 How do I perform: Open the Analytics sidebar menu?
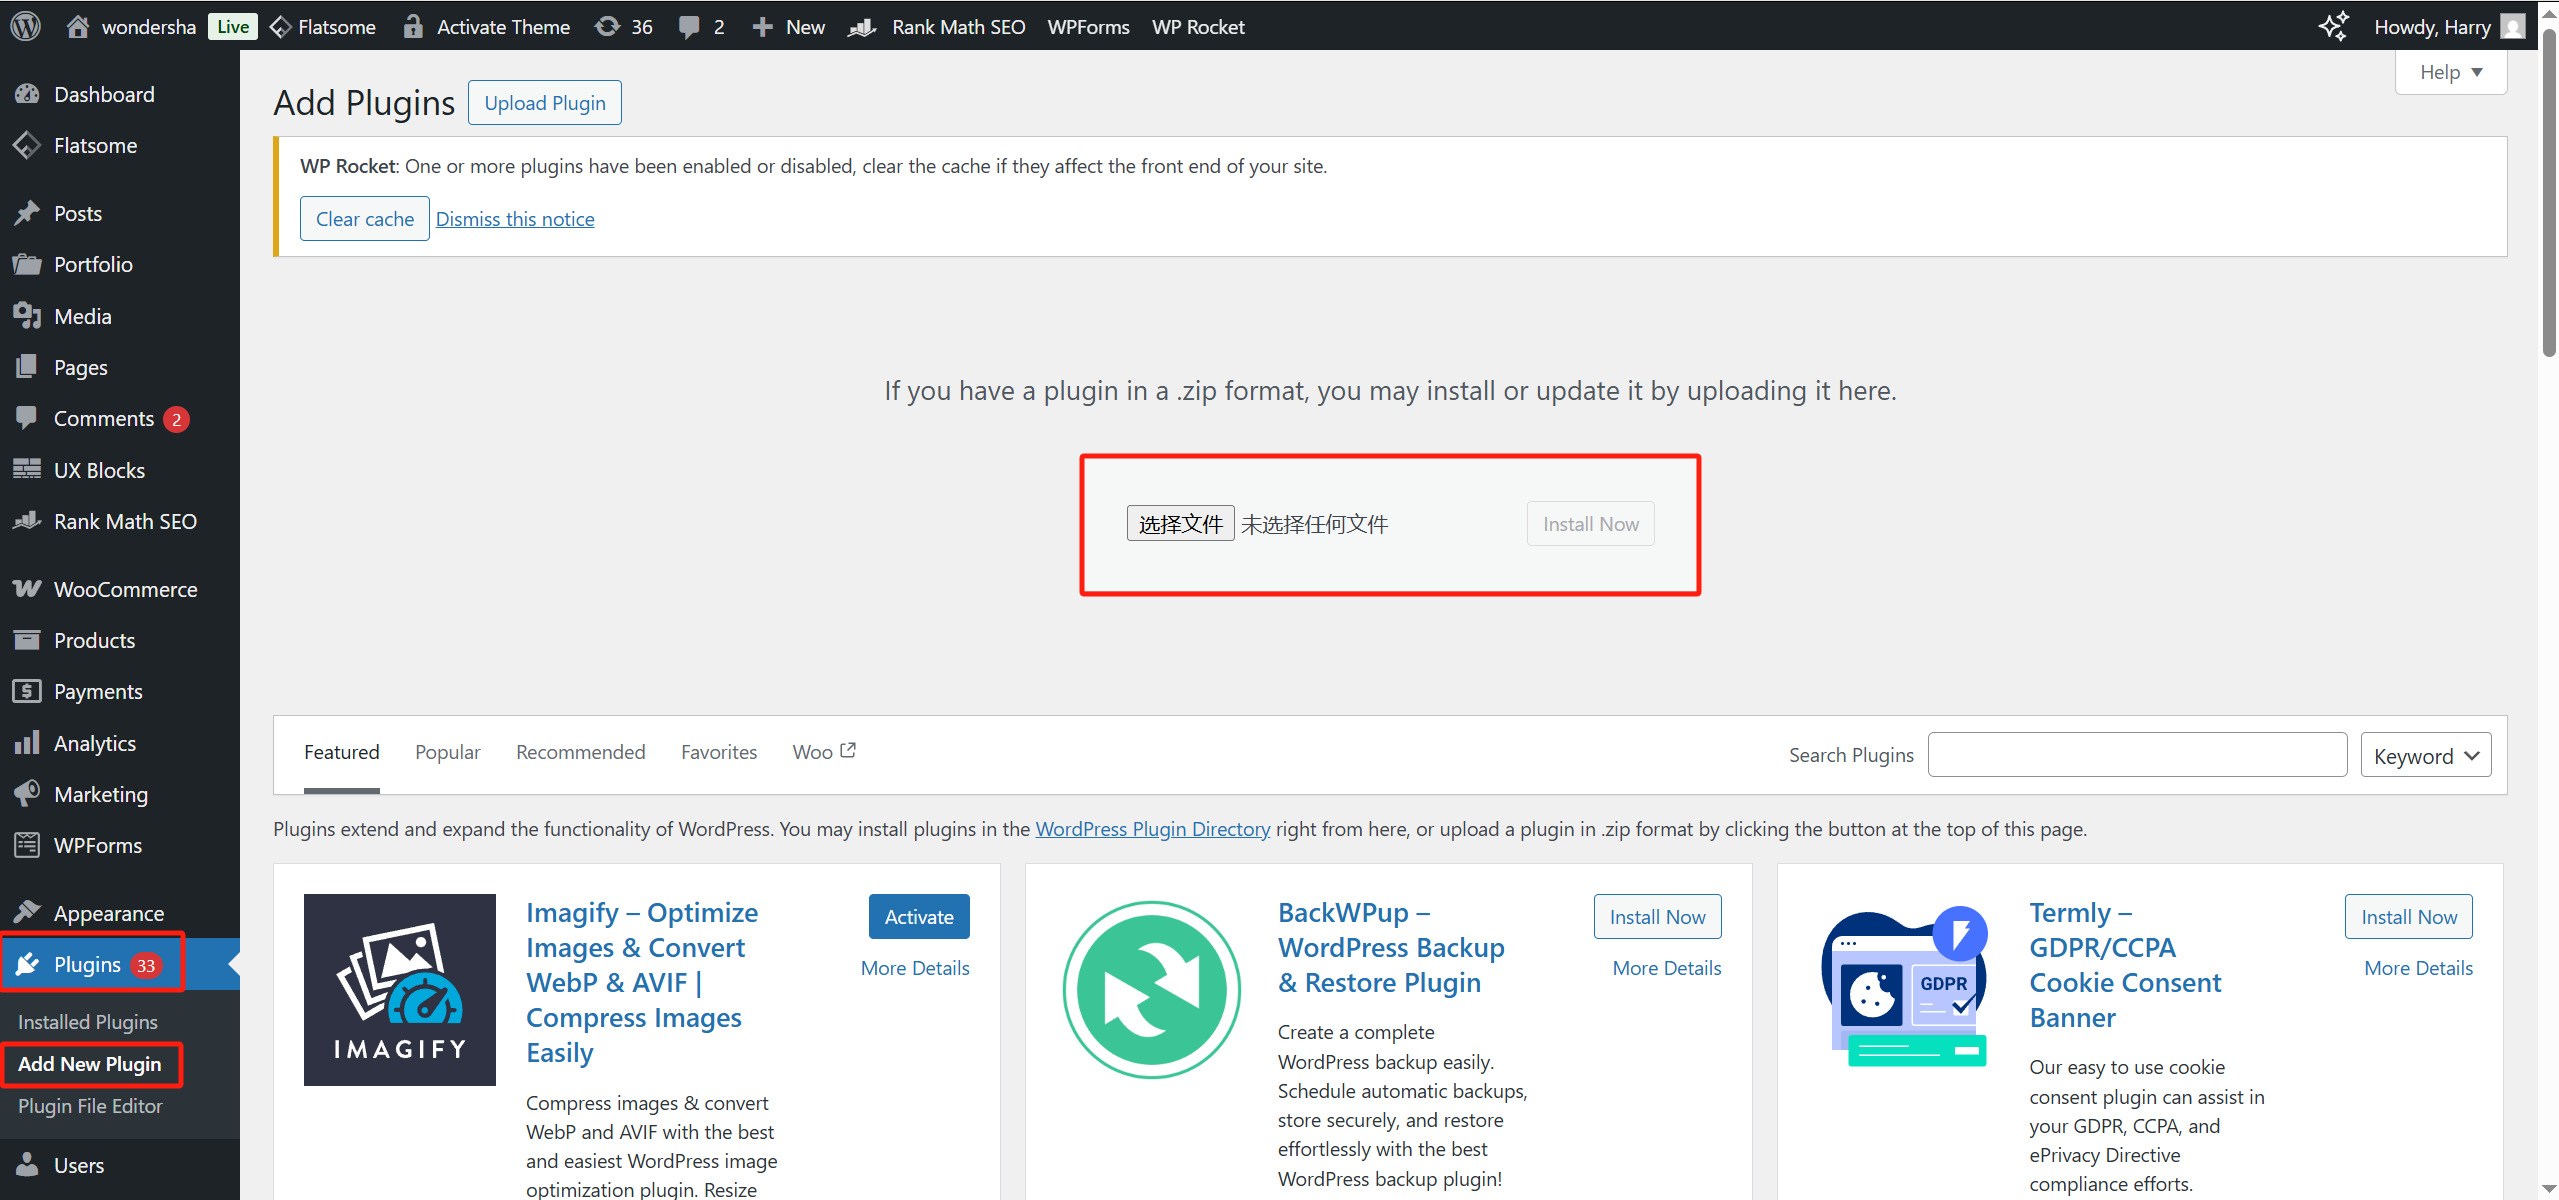point(94,743)
